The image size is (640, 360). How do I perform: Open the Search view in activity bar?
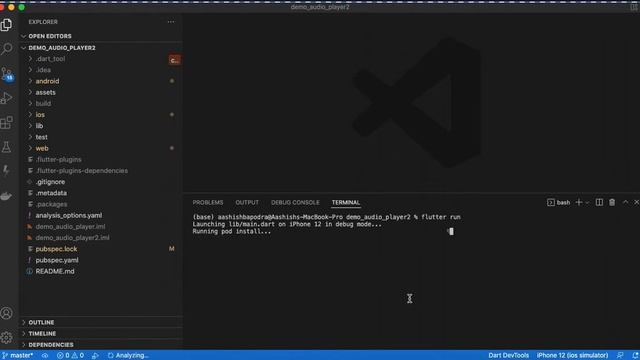pyautogui.click(x=7, y=49)
